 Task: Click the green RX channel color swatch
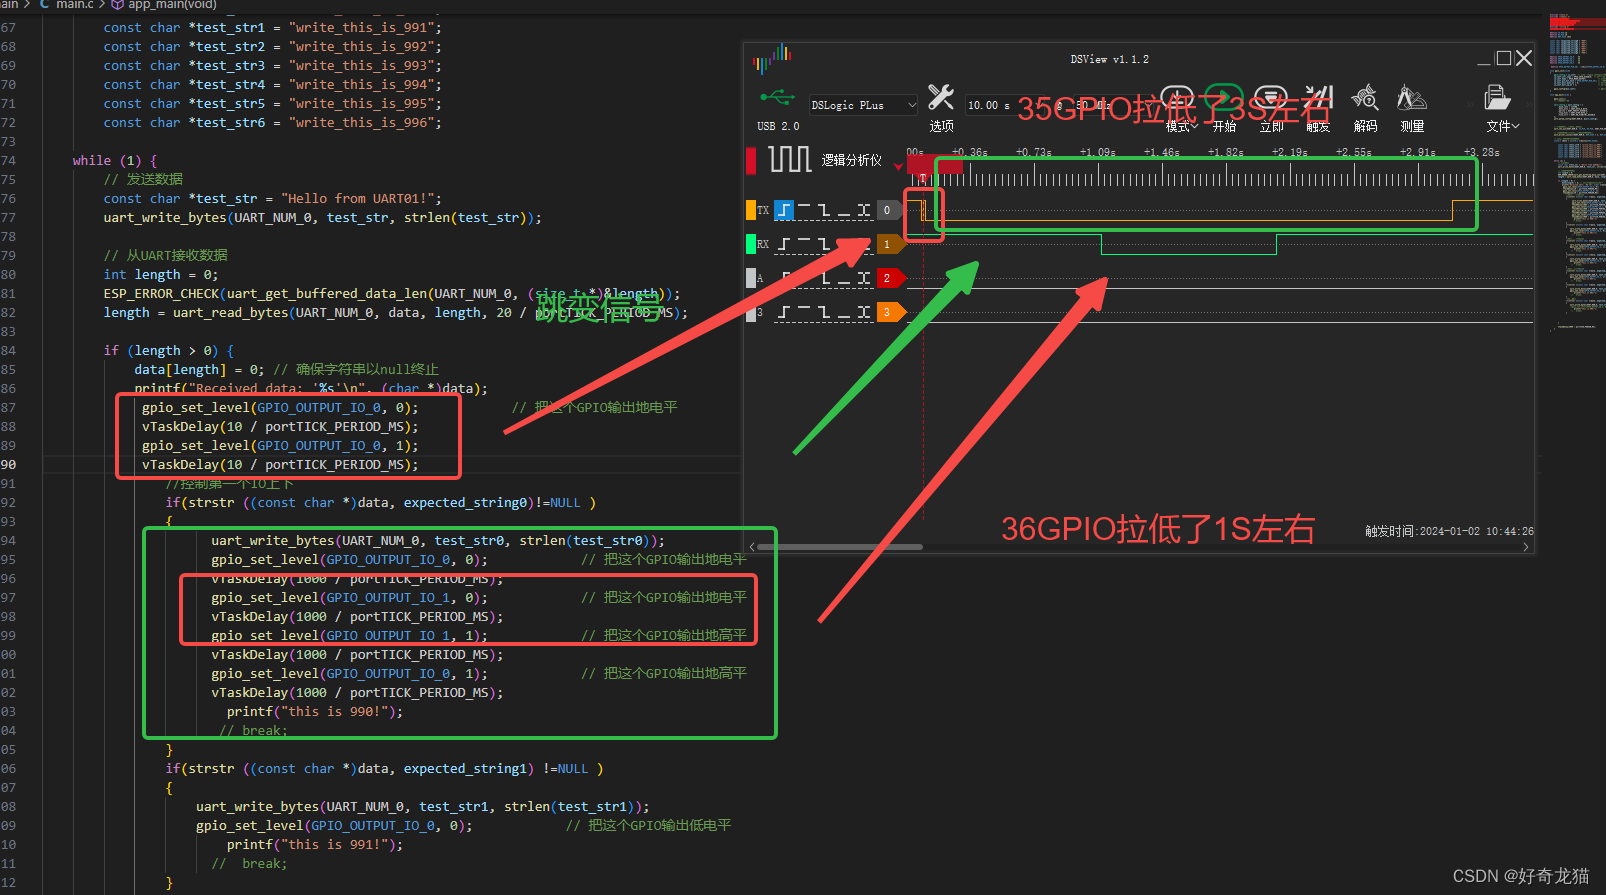point(751,244)
